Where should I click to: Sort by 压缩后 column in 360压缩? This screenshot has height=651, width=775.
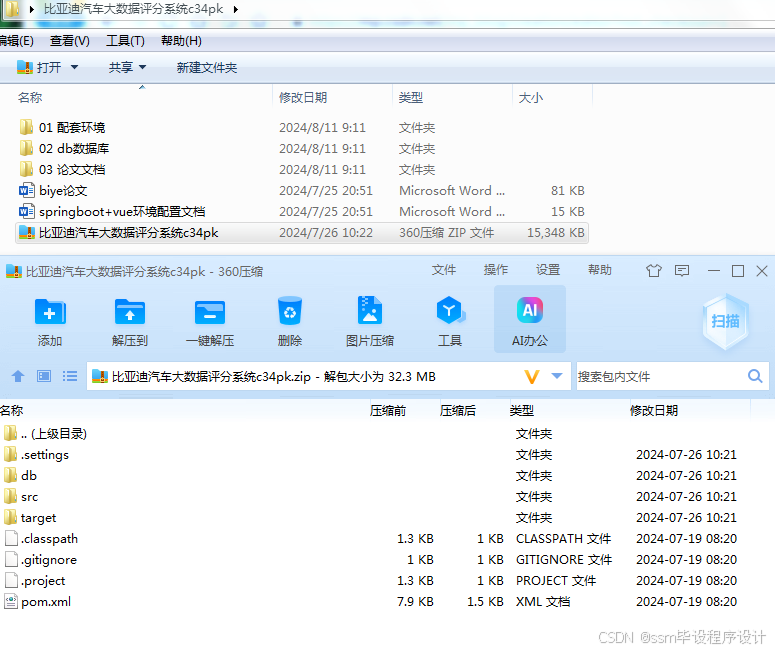458,410
